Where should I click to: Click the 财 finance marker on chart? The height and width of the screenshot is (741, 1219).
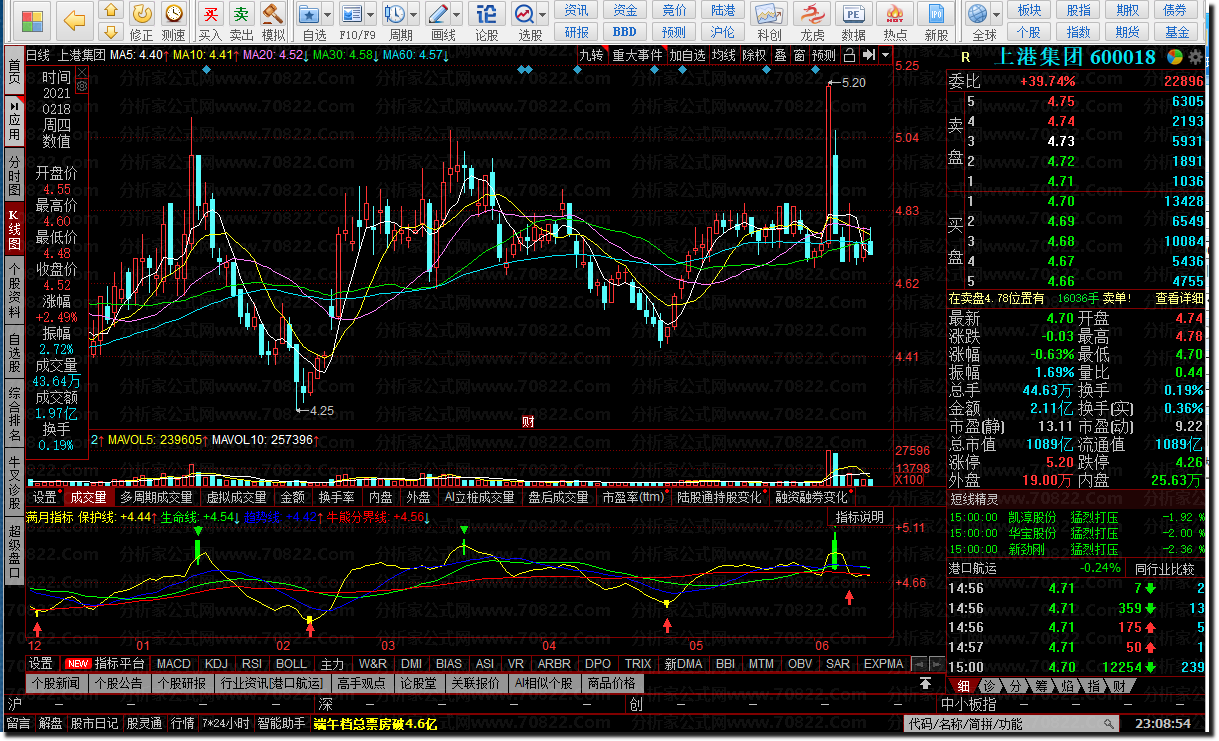coord(528,421)
